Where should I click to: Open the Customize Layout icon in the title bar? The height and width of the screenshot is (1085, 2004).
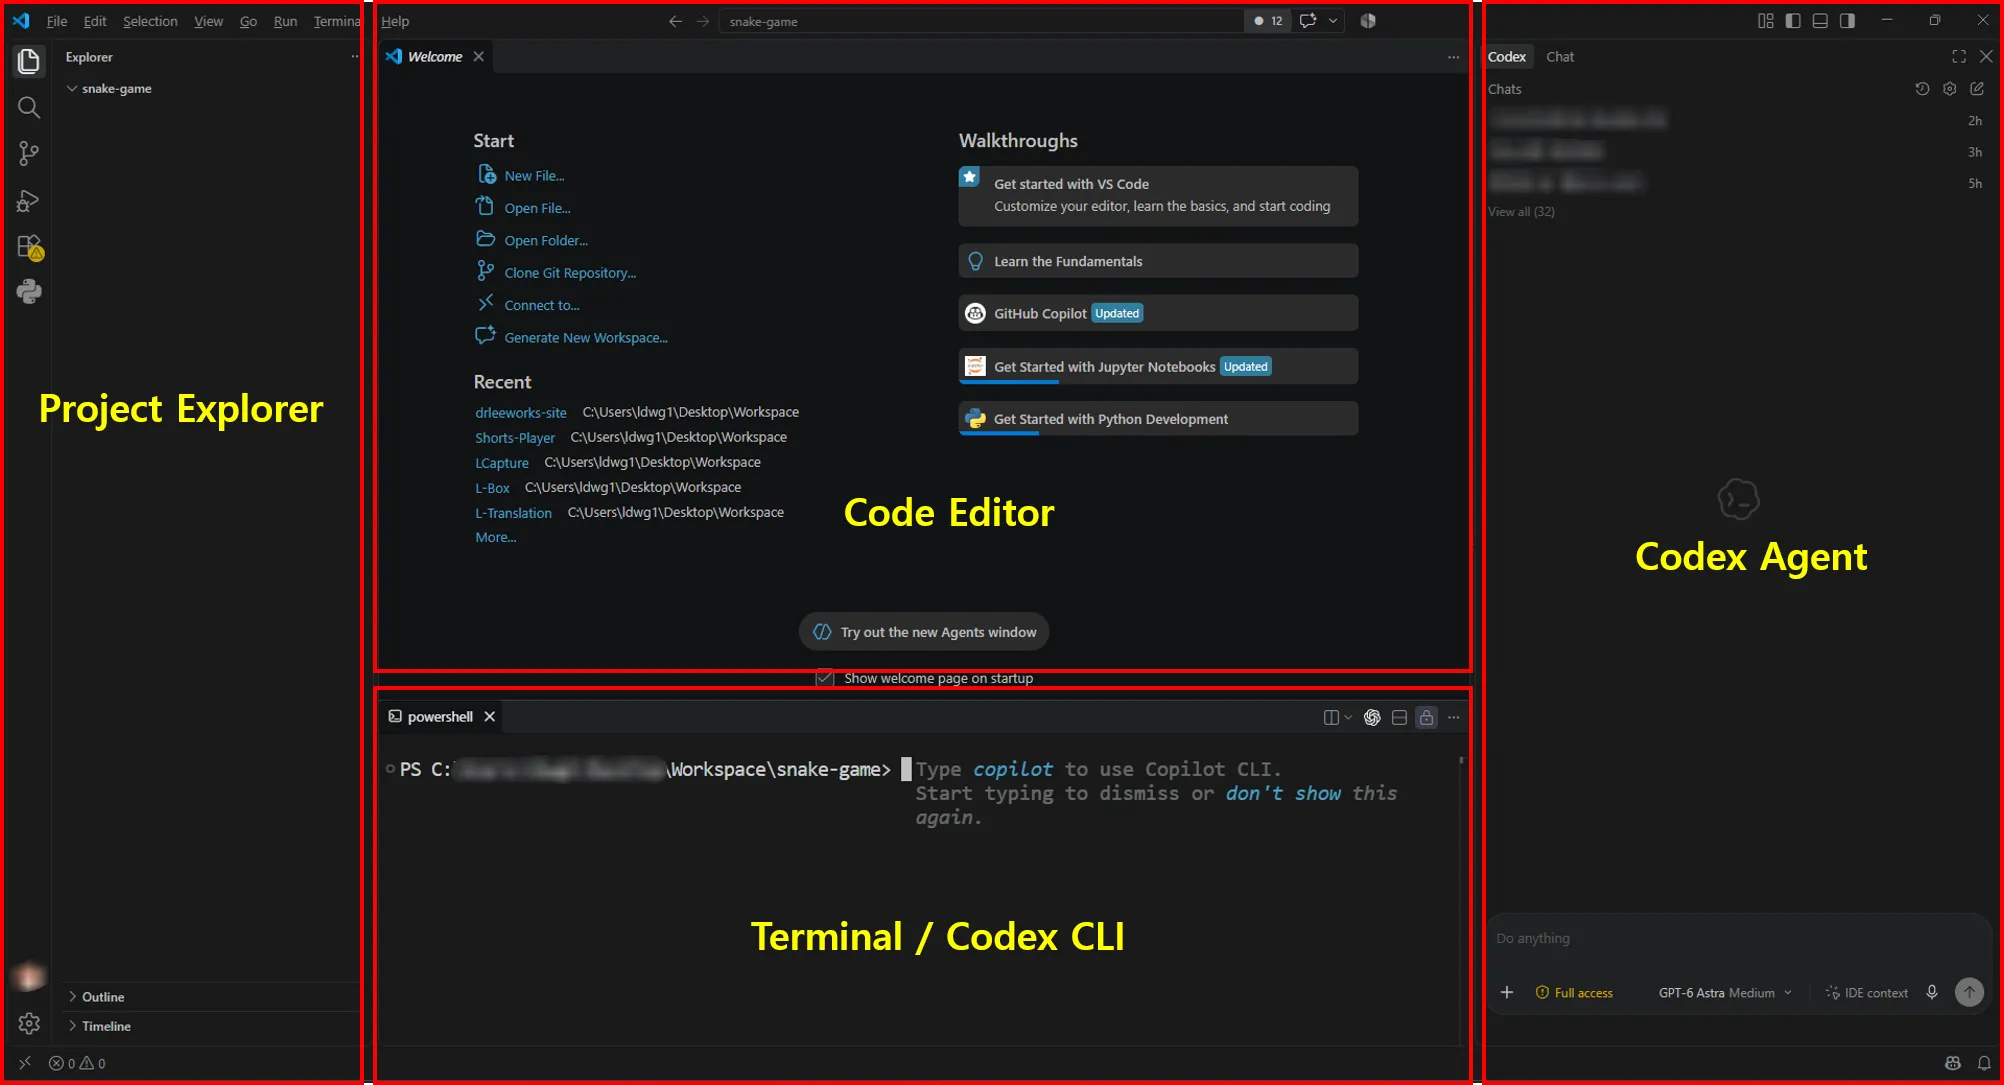click(1766, 21)
